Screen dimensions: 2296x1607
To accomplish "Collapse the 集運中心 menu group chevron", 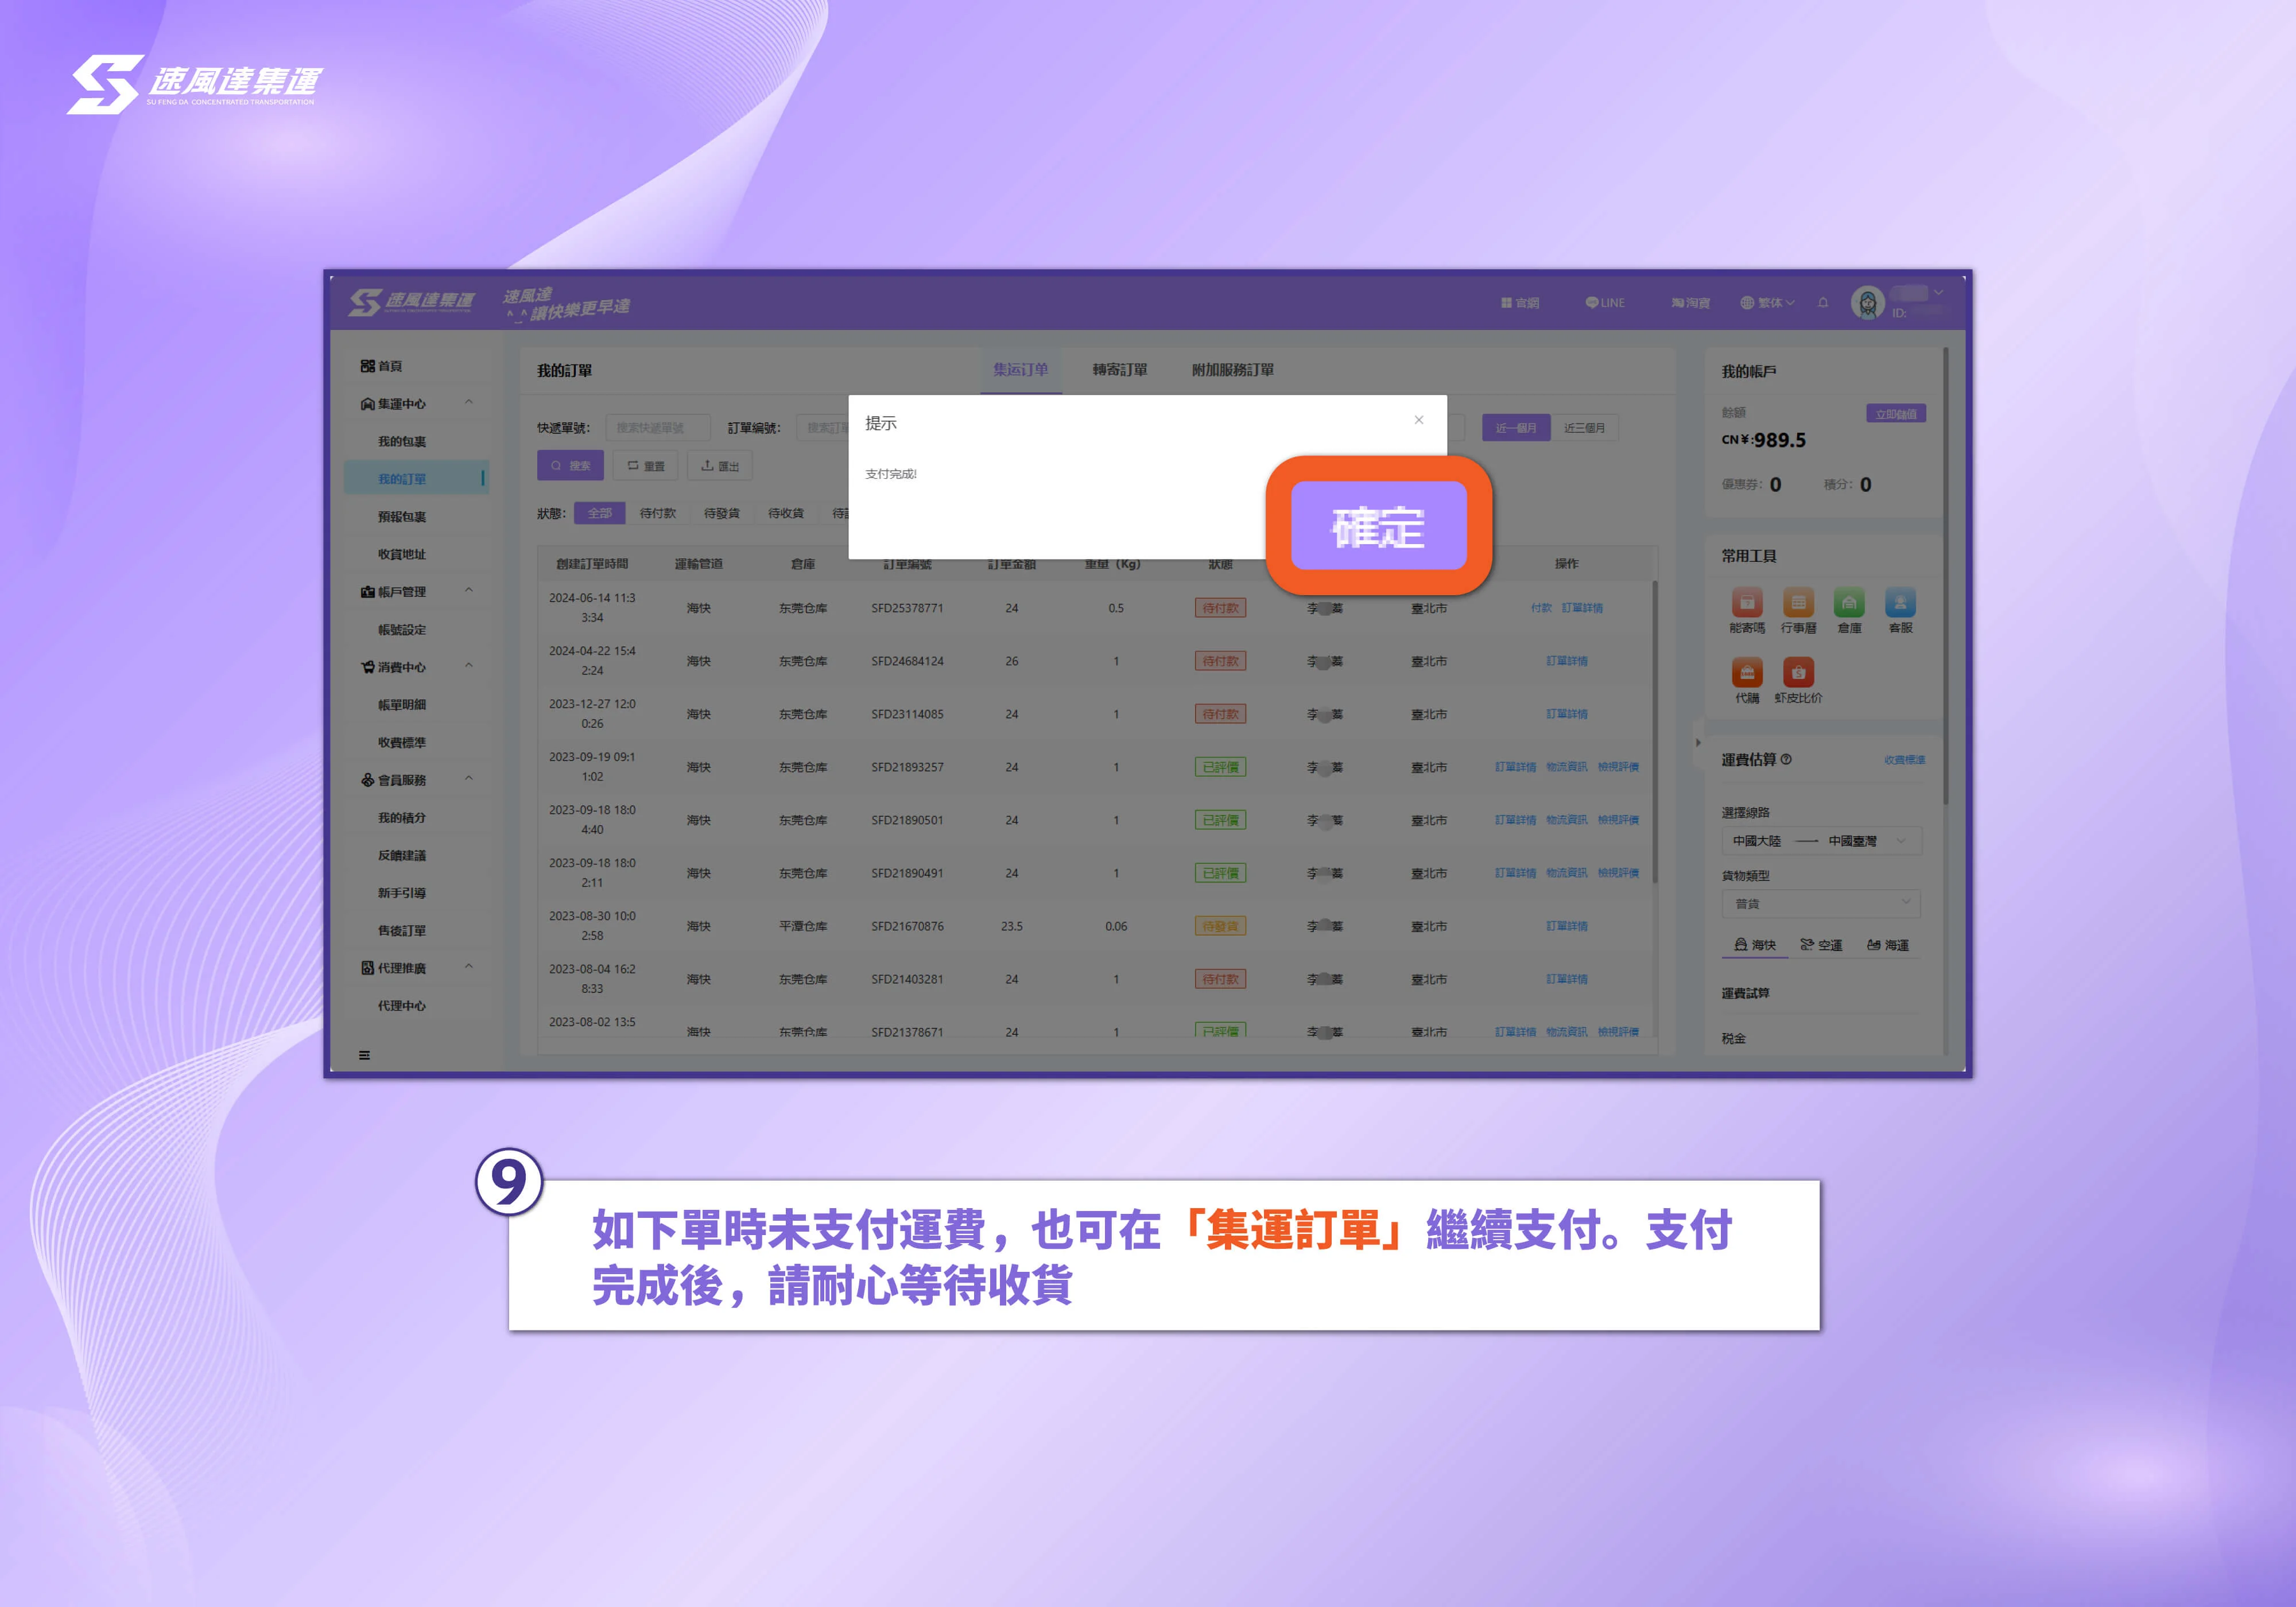I will pos(469,402).
